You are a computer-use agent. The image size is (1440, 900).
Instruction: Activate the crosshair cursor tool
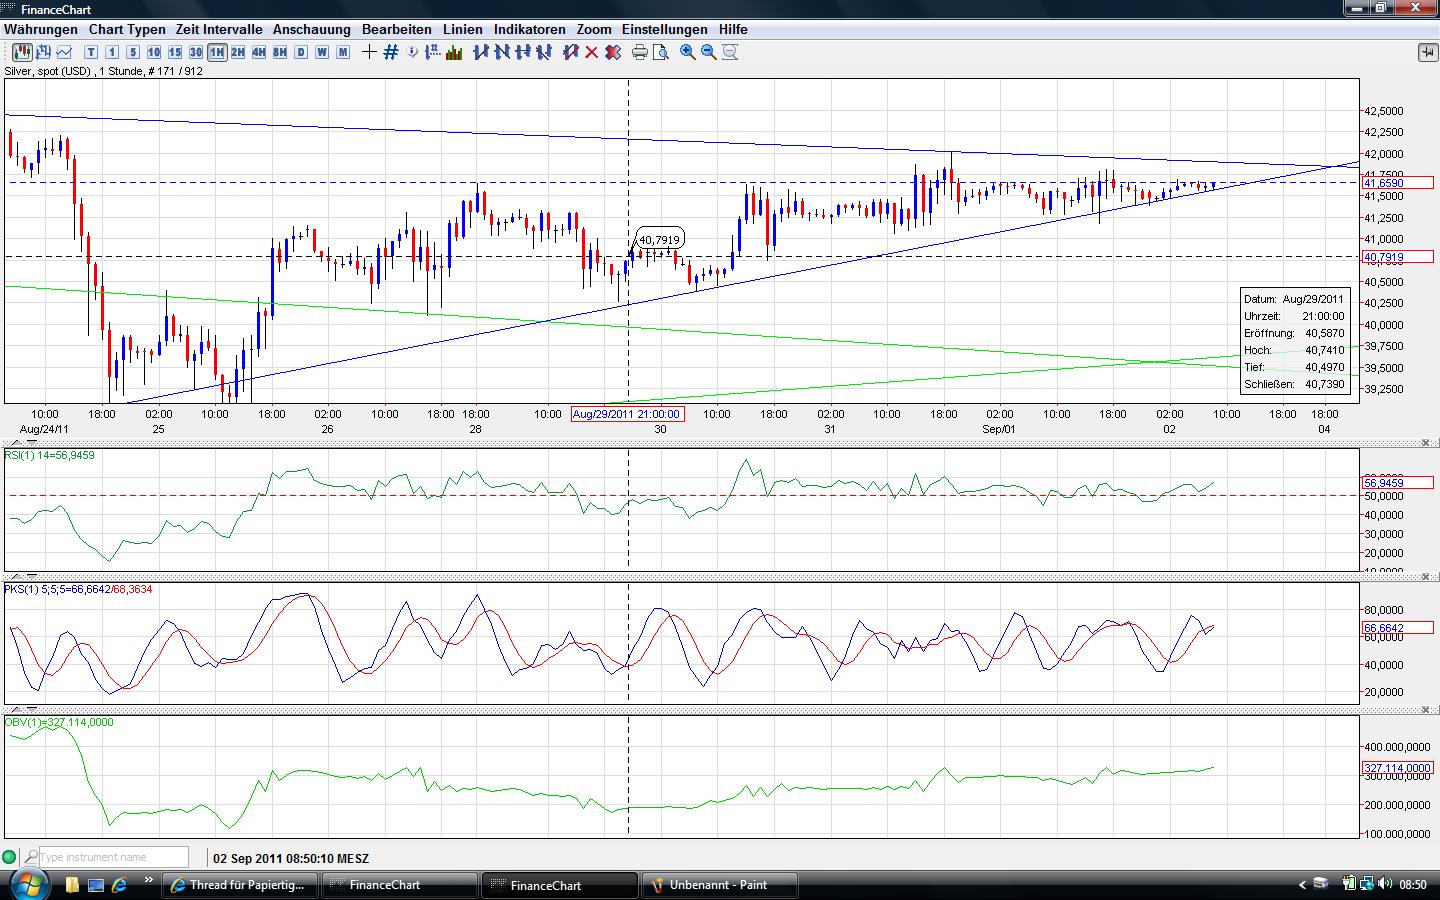coord(369,52)
